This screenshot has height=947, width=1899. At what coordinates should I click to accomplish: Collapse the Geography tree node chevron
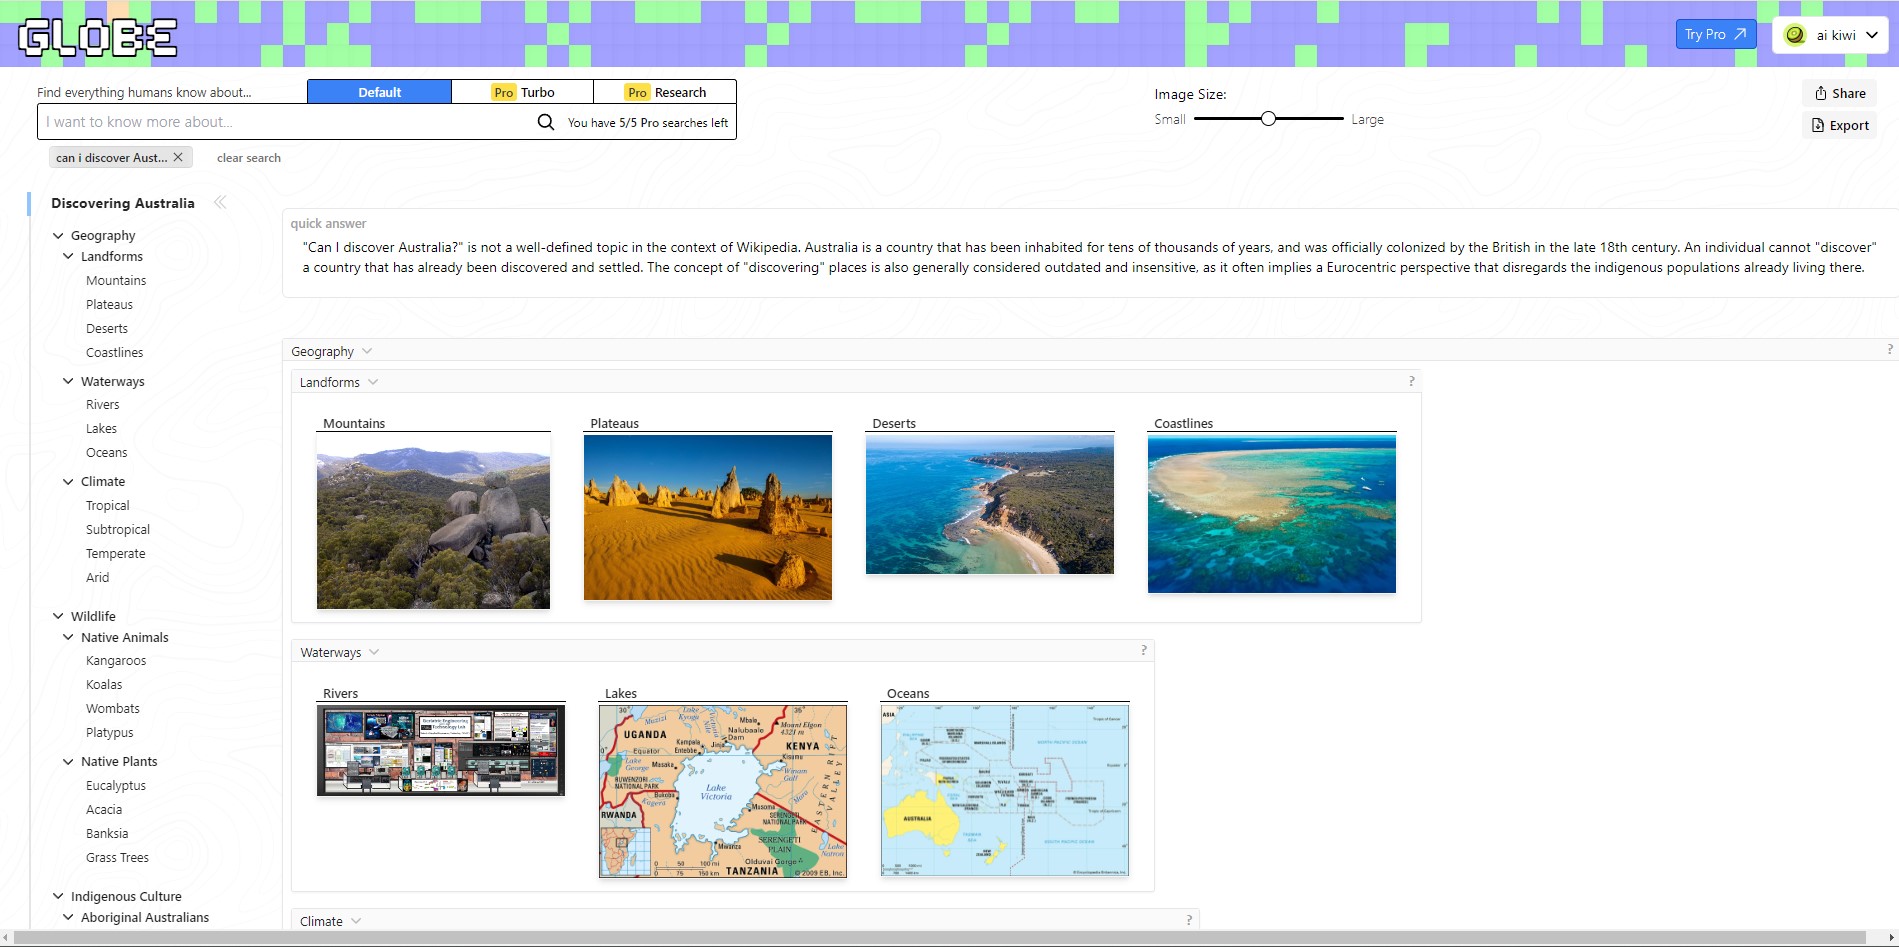point(58,235)
